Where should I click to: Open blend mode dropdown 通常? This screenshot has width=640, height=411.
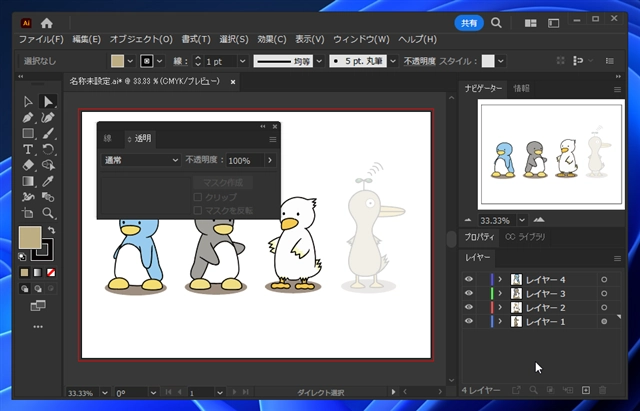pyautogui.click(x=141, y=160)
